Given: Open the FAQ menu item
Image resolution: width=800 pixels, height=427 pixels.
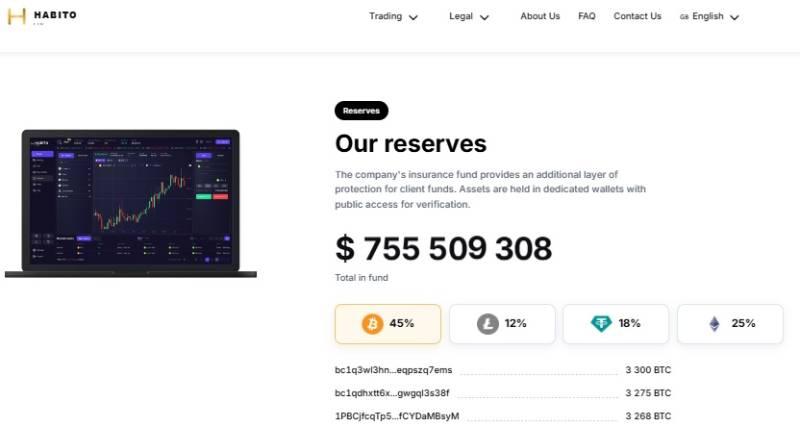Looking at the screenshot, I should click(x=587, y=16).
